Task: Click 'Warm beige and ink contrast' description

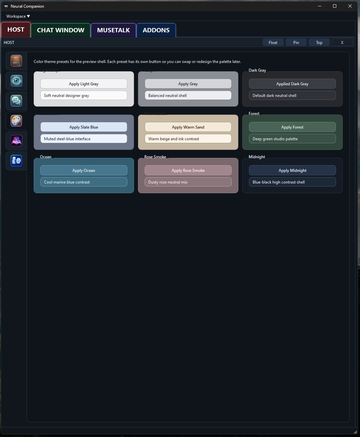Action: (x=188, y=139)
